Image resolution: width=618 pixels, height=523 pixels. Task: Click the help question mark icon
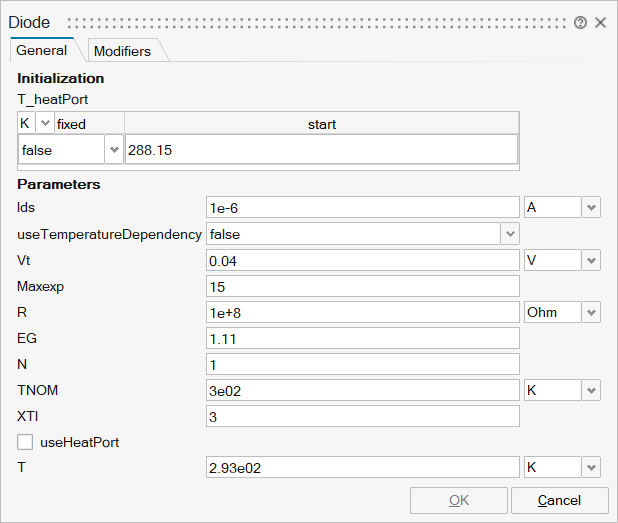tap(581, 22)
